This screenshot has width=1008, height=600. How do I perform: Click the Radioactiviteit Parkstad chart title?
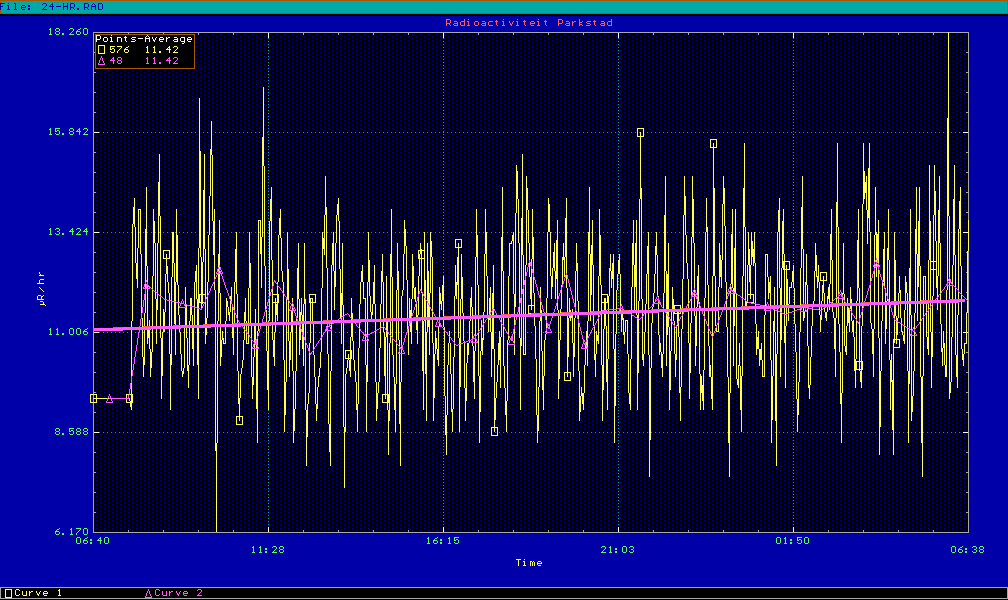click(529, 22)
